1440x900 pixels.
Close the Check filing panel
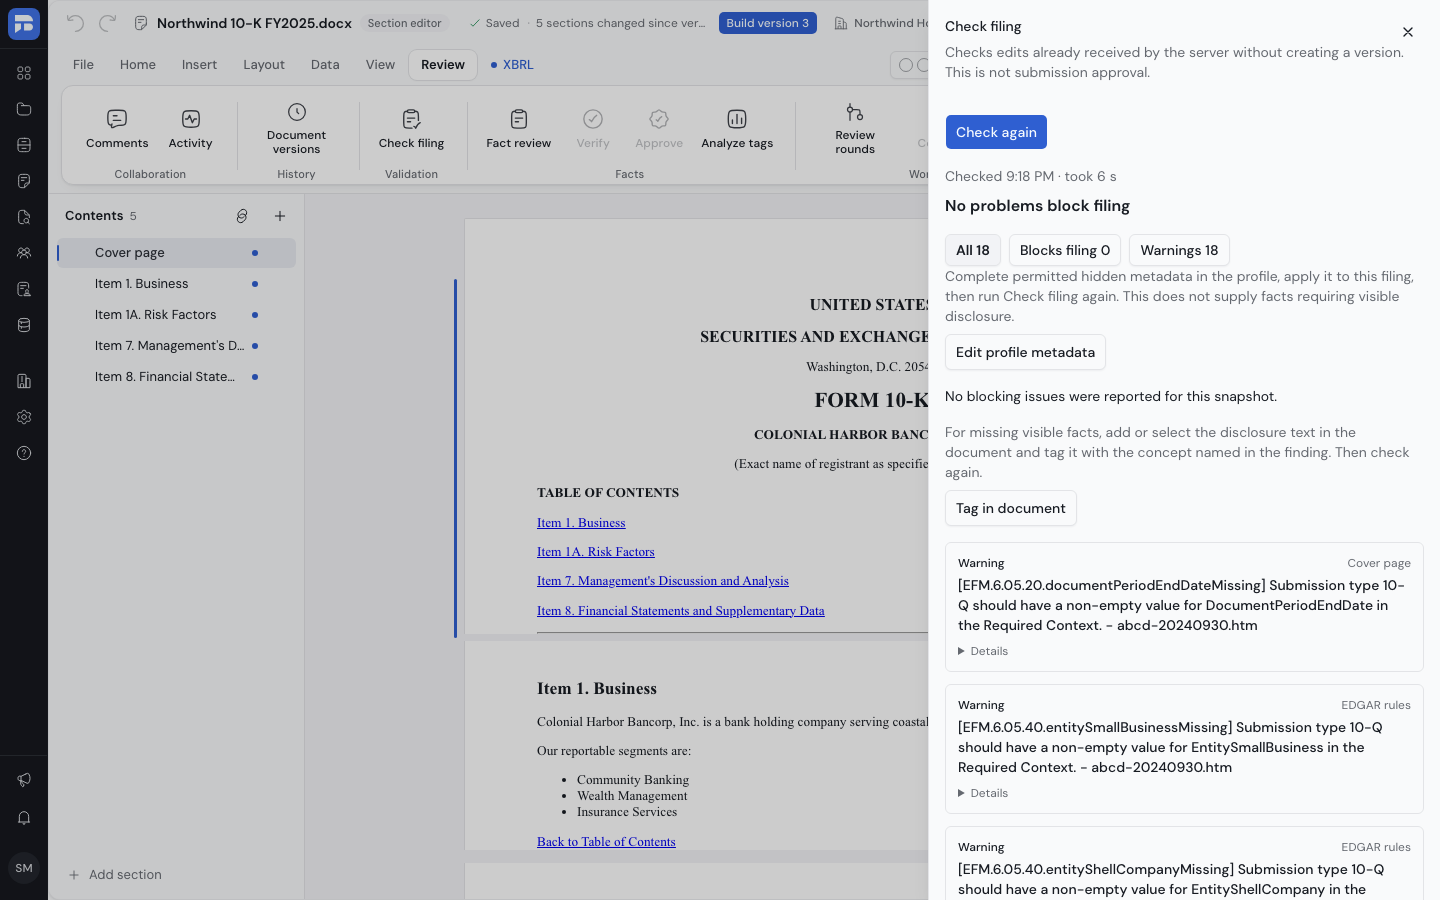(1408, 32)
